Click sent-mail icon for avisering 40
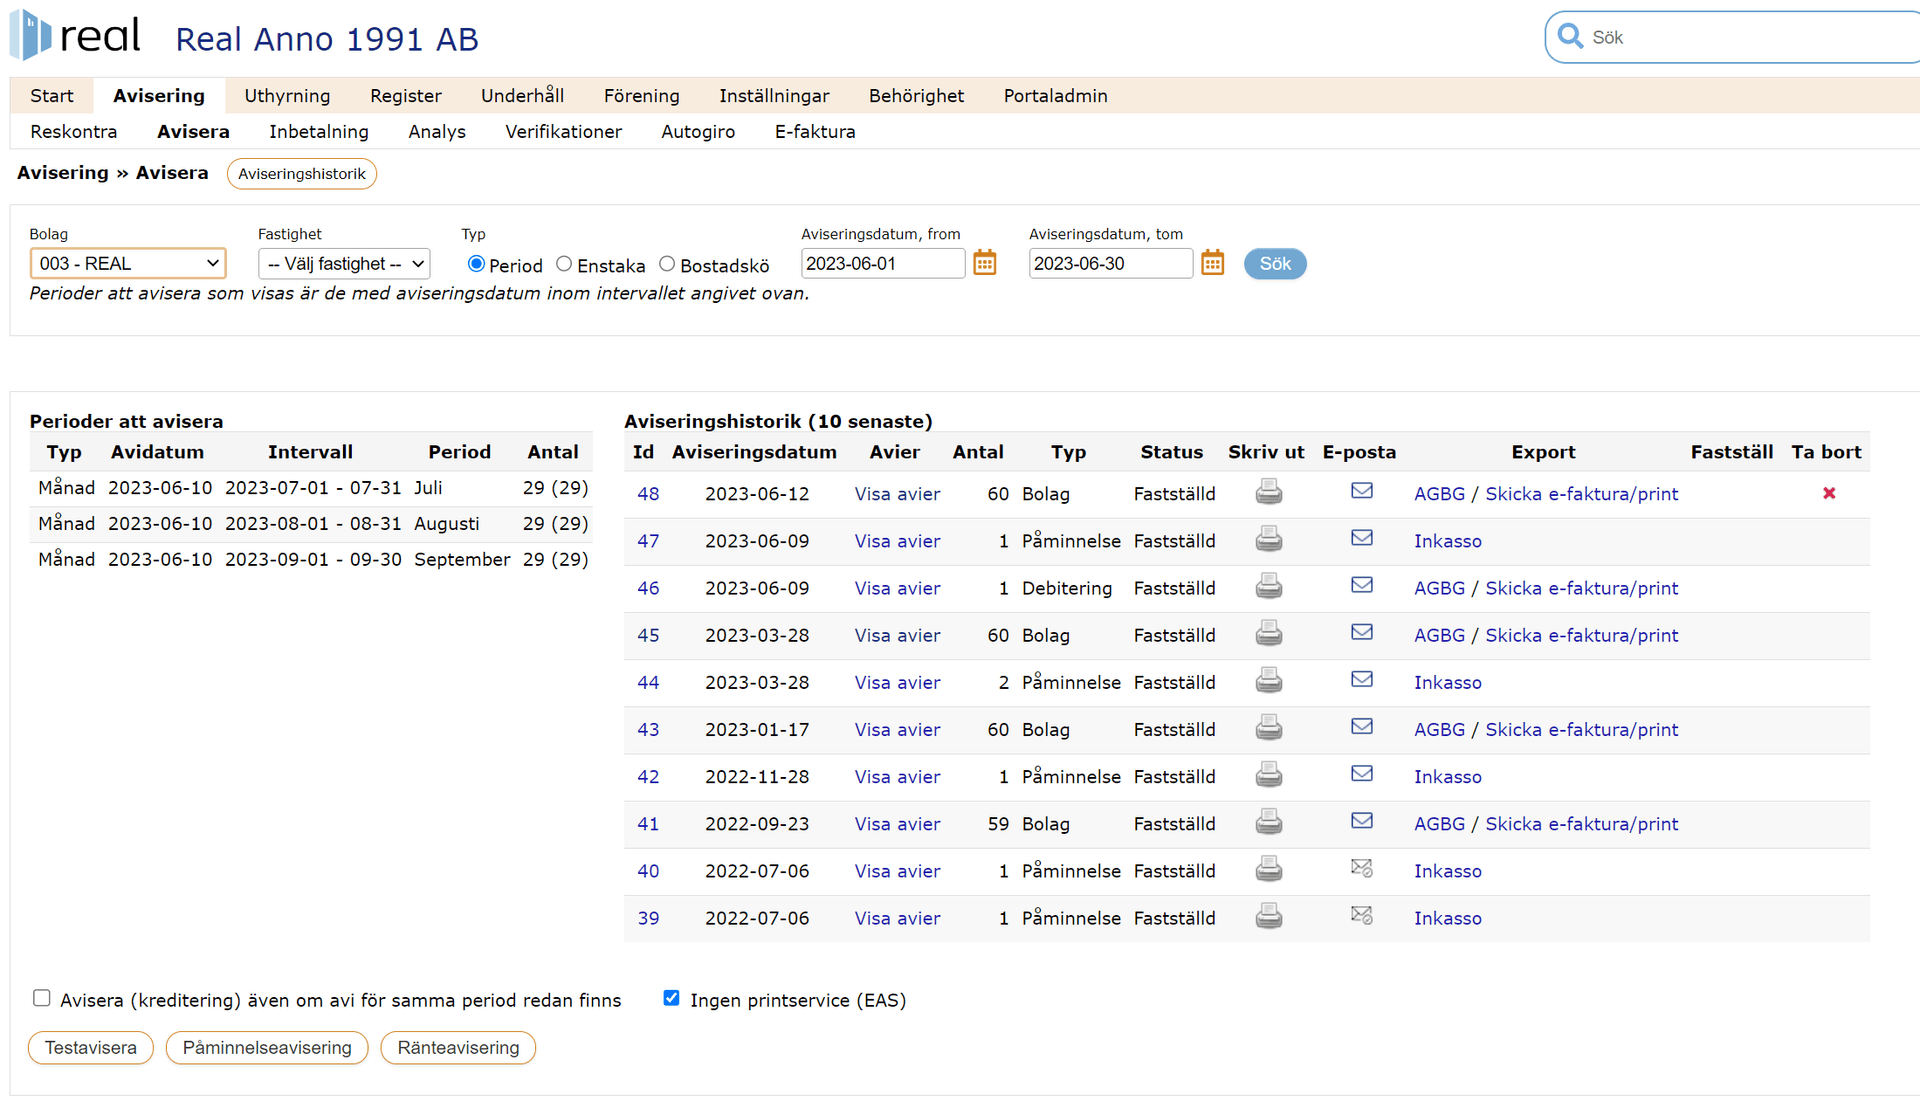 click(1361, 868)
